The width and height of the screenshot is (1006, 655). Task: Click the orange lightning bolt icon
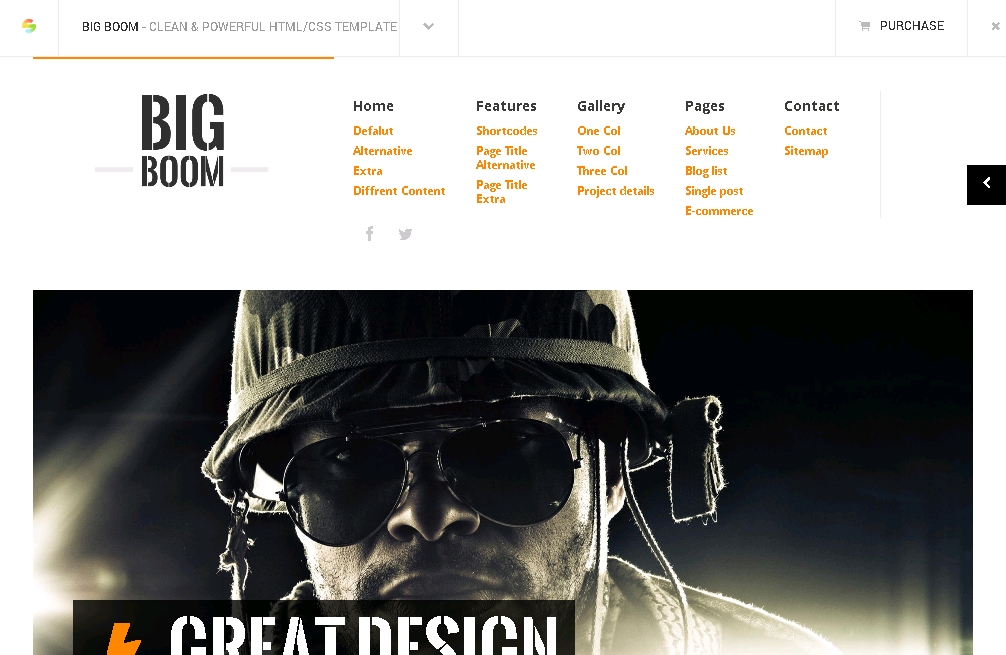pyautogui.click(x=123, y=638)
